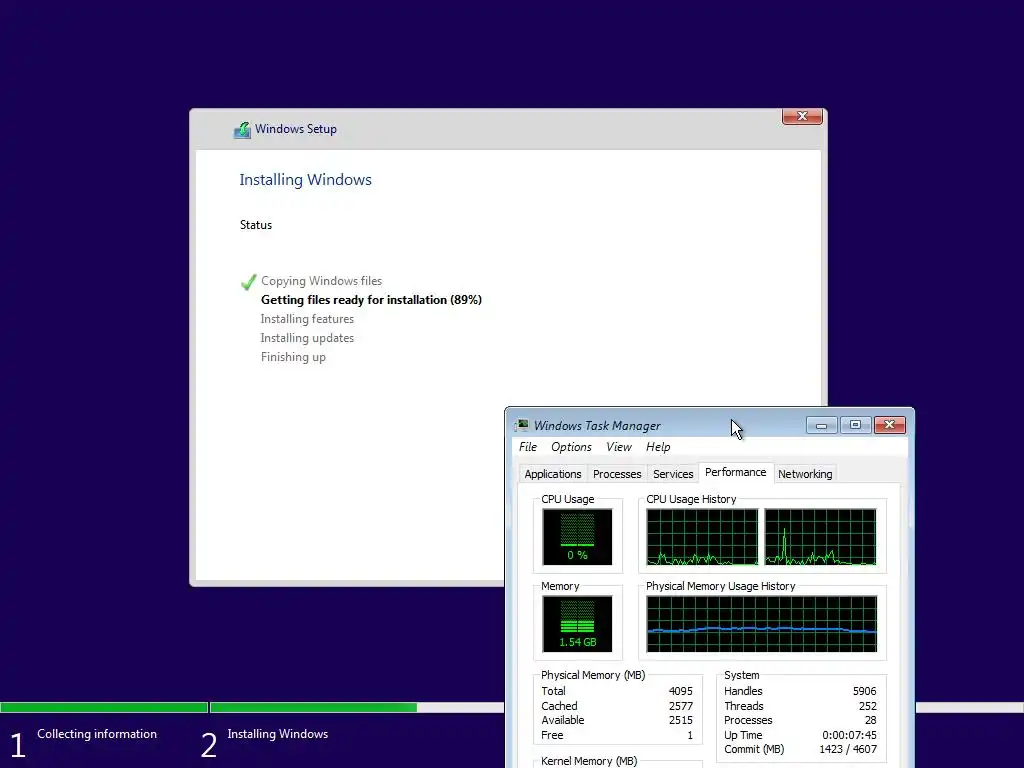
Task: Click the Commit (MB) value 1423 / 4607
Action: (x=848, y=750)
